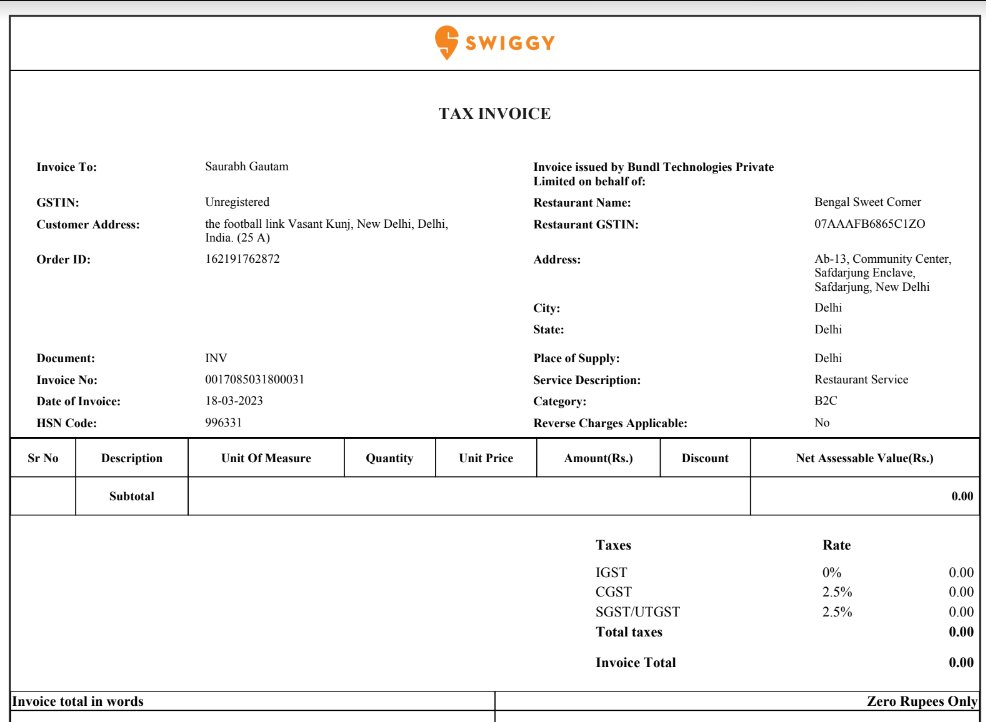Select the Unregistered GSTIN value
Image resolution: width=986 pixels, height=722 pixels.
(237, 202)
